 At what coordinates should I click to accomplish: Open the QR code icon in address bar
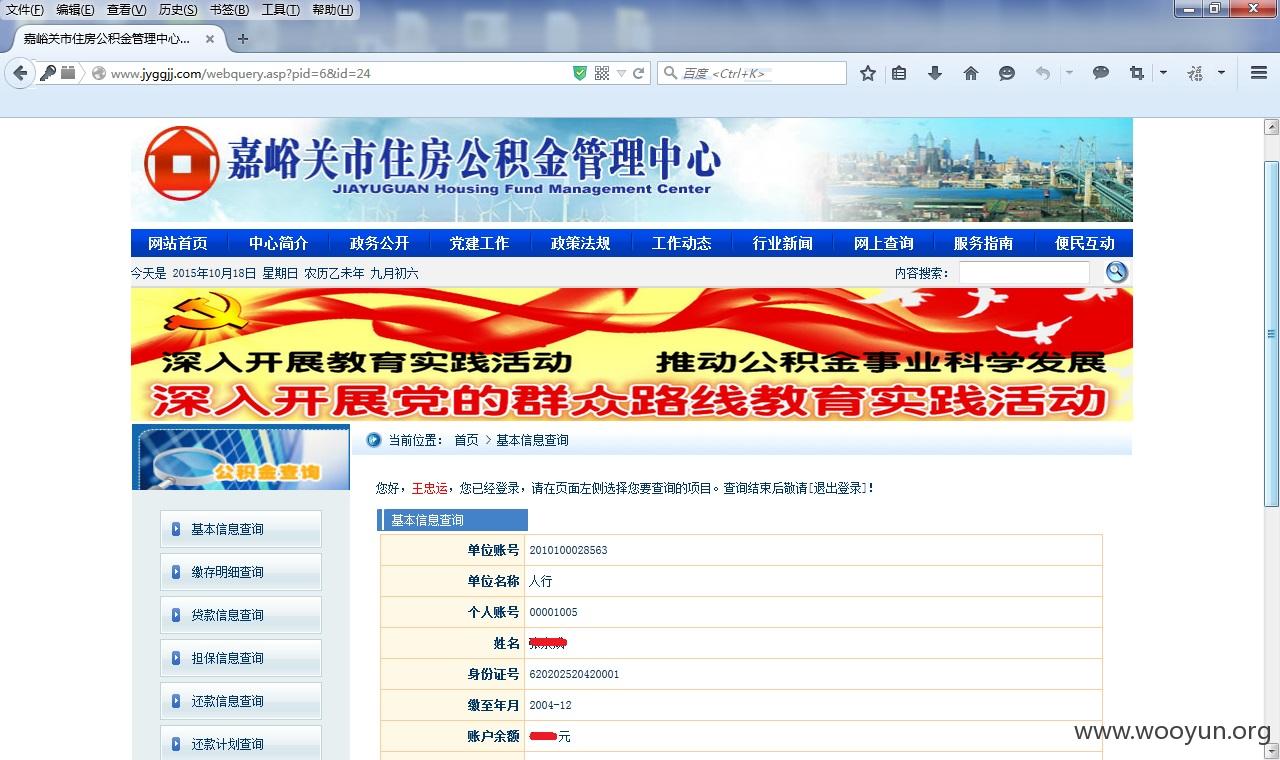point(602,73)
